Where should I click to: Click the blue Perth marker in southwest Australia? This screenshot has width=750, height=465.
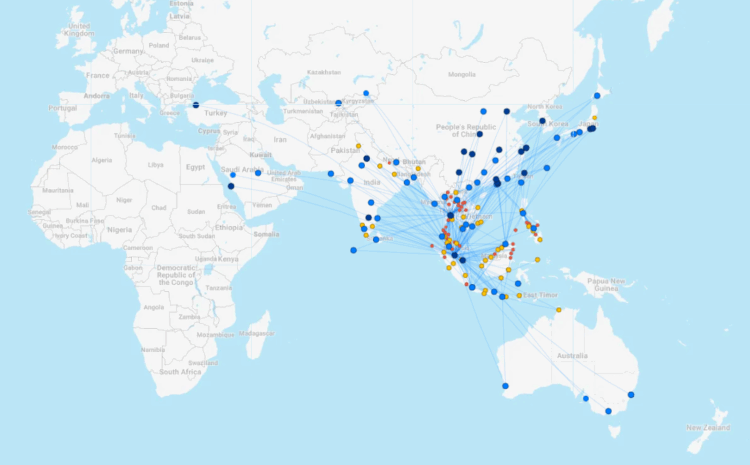tap(505, 386)
